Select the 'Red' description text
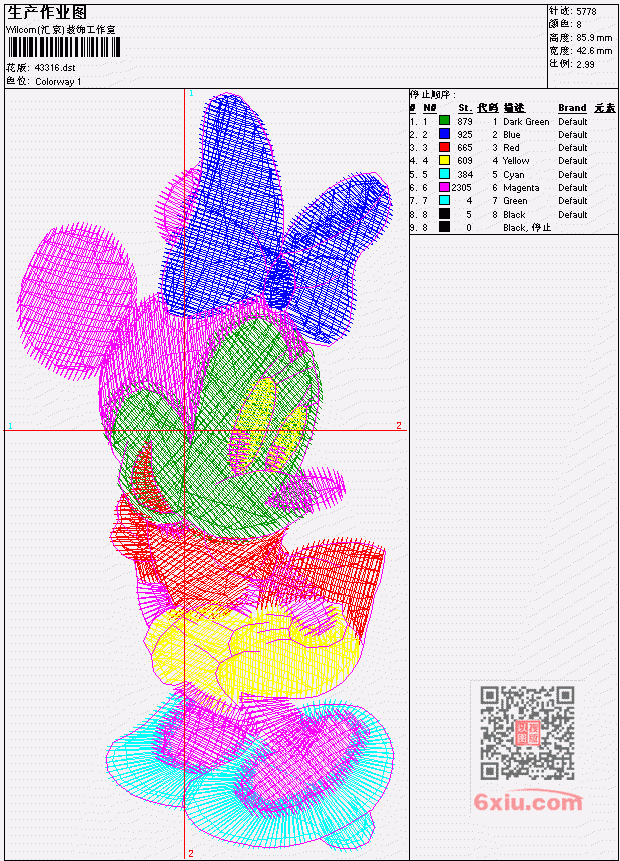This screenshot has width=620, height=861. tap(511, 148)
